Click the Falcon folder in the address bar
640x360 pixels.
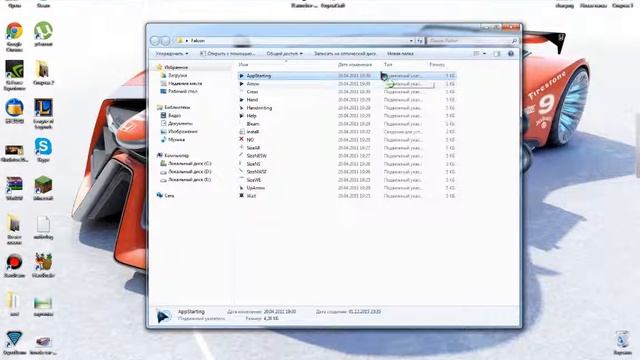(198, 41)
